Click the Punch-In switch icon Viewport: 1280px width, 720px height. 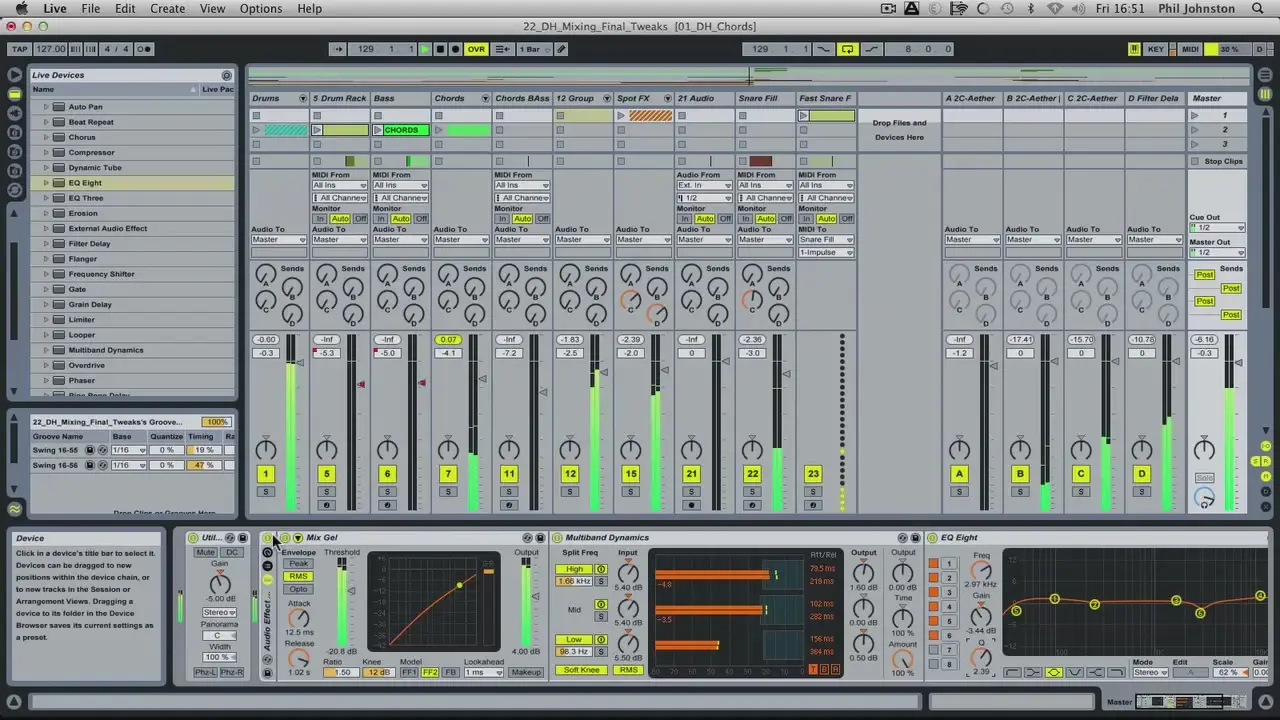[x=824, y=49]
